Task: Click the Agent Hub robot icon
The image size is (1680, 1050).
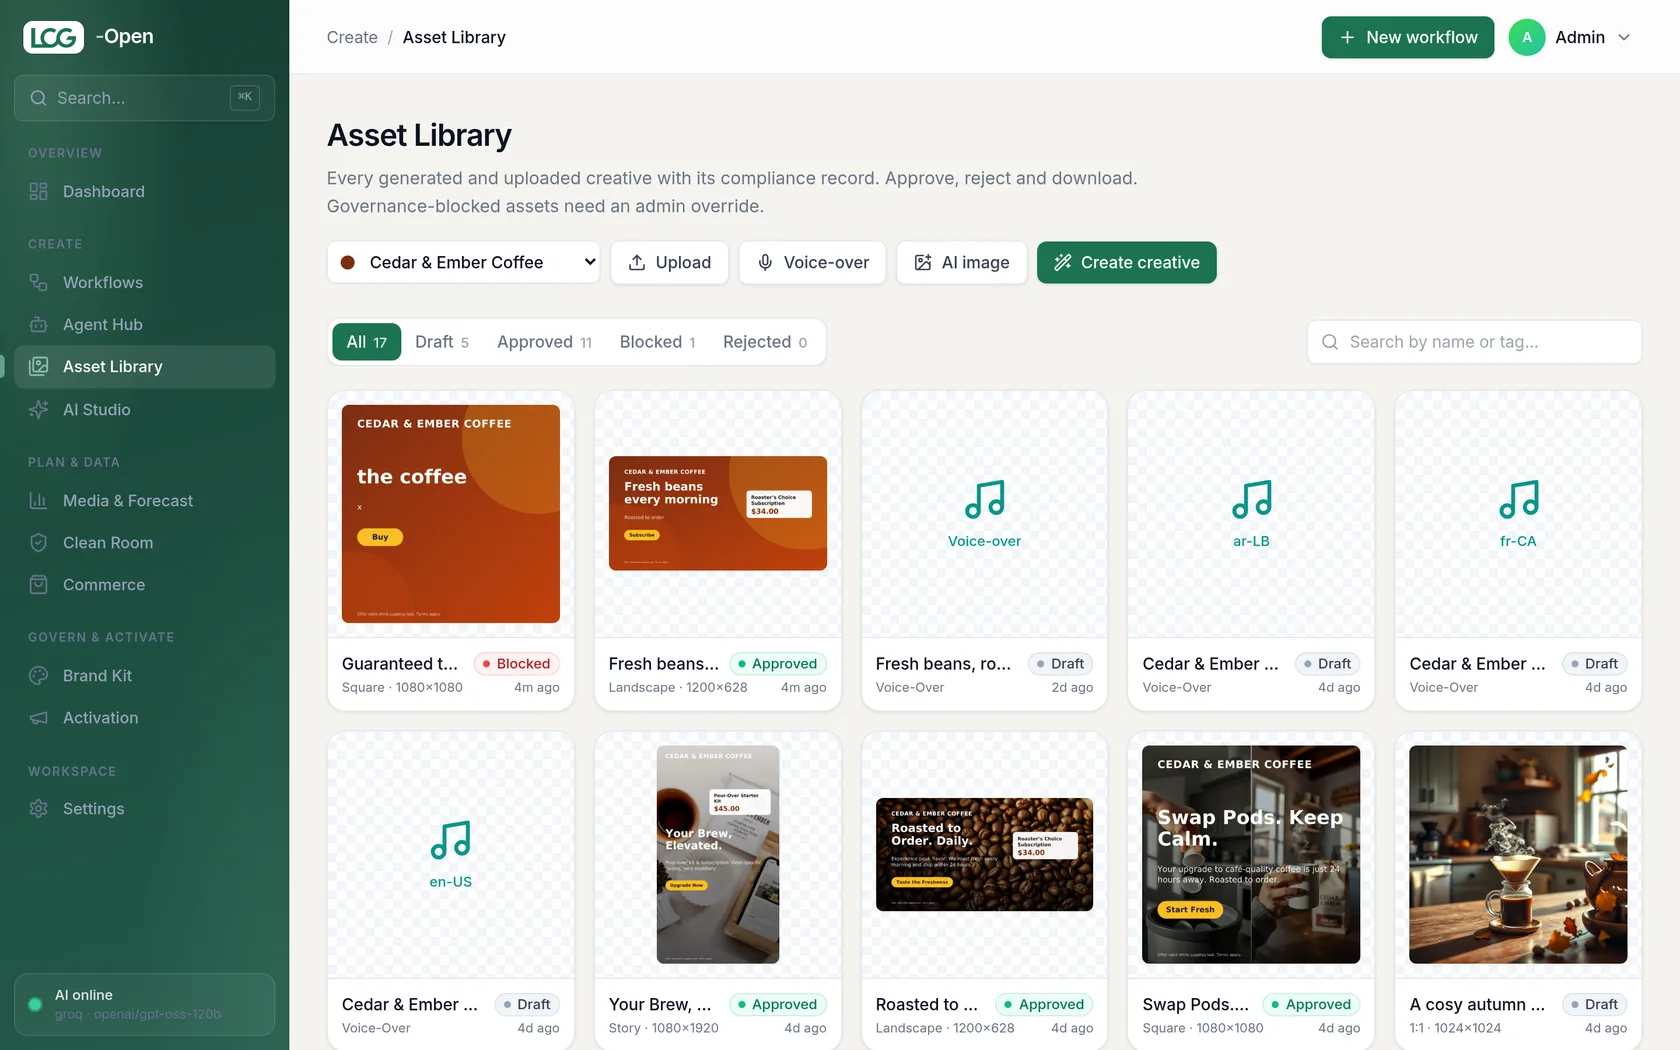Action: click(39, 324)
